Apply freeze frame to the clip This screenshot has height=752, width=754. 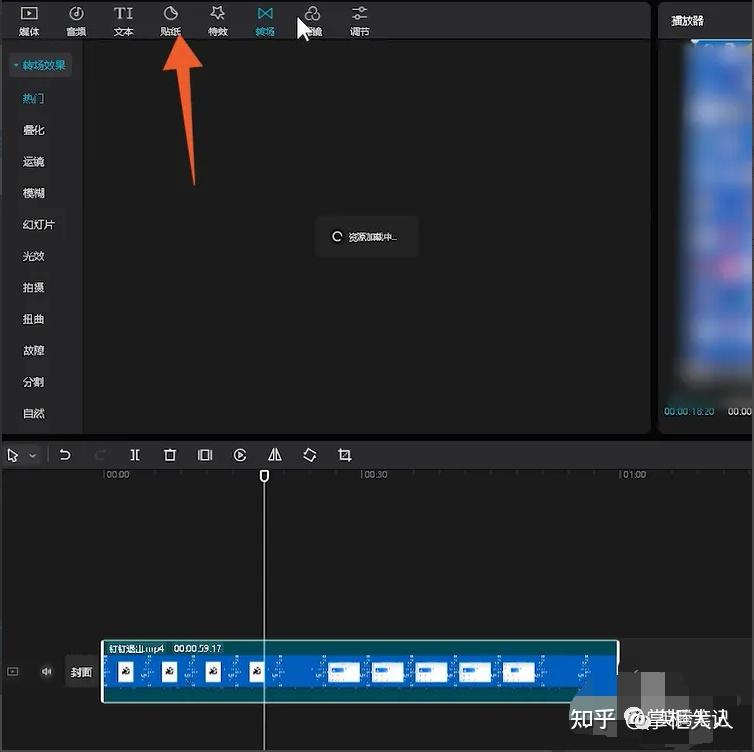(205, 455)
